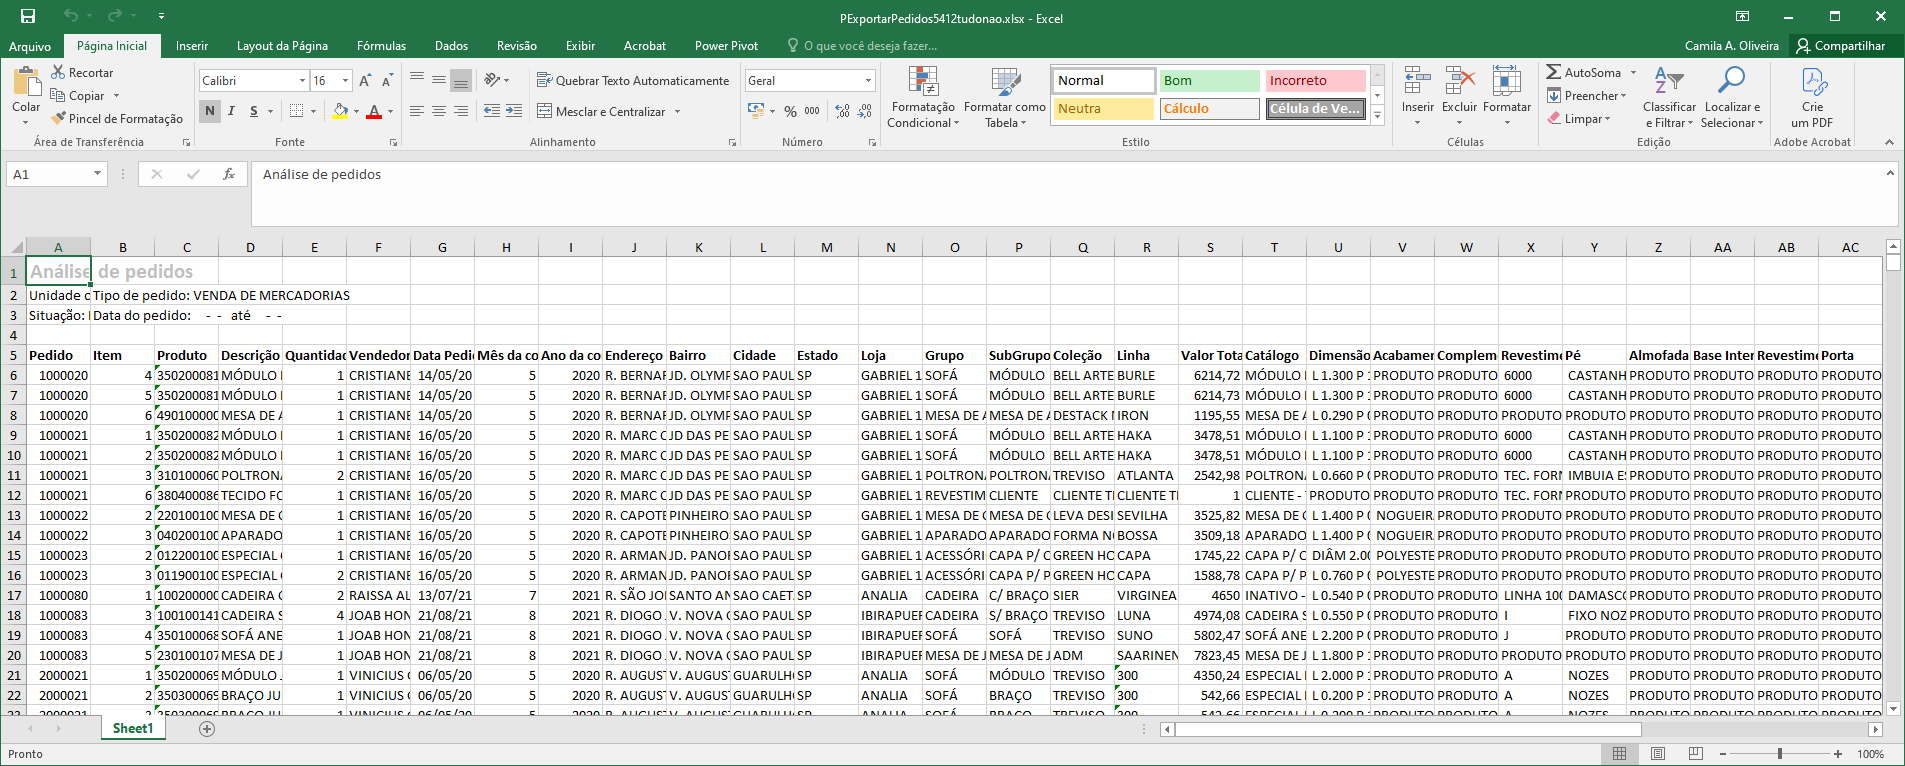Click Crie um PDF Adobe Acrobat icon

(1812, 97)
